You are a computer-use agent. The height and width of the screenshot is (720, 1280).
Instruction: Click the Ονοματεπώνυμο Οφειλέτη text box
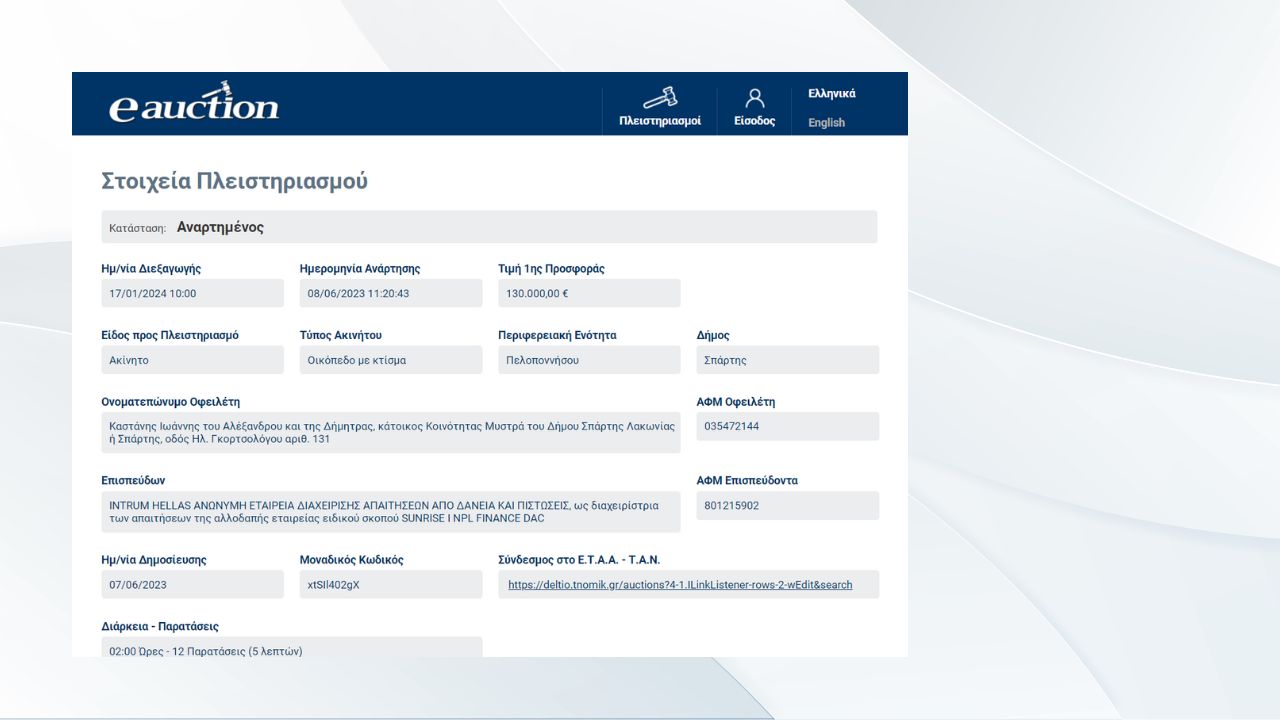click(x=390, y=432)
